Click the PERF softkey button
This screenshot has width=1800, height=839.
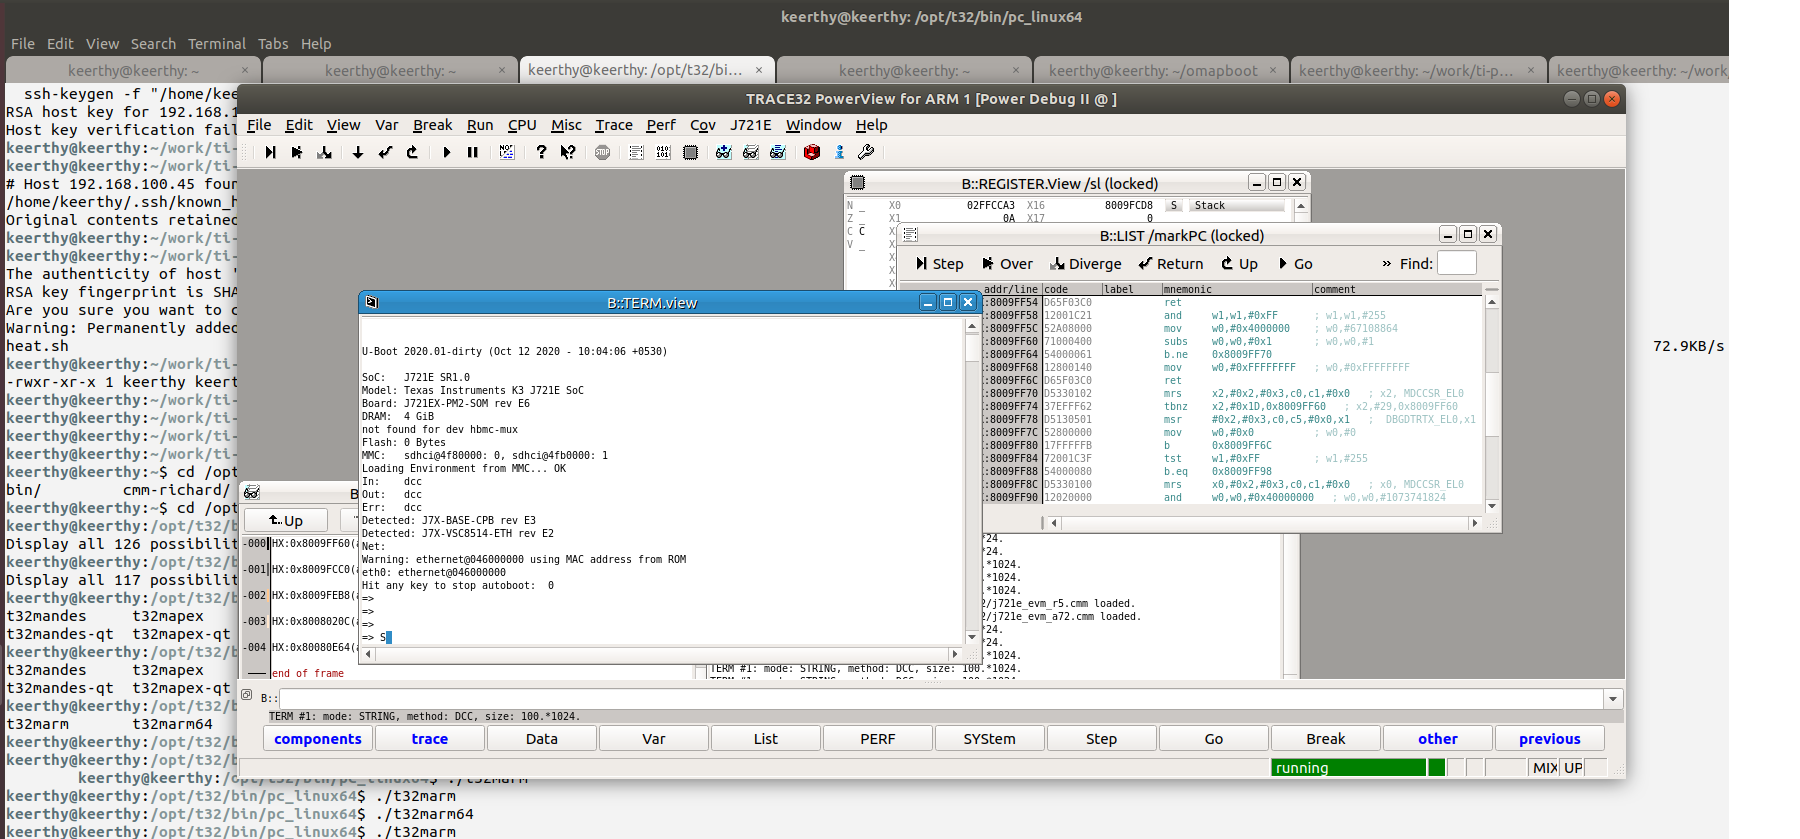878,738
